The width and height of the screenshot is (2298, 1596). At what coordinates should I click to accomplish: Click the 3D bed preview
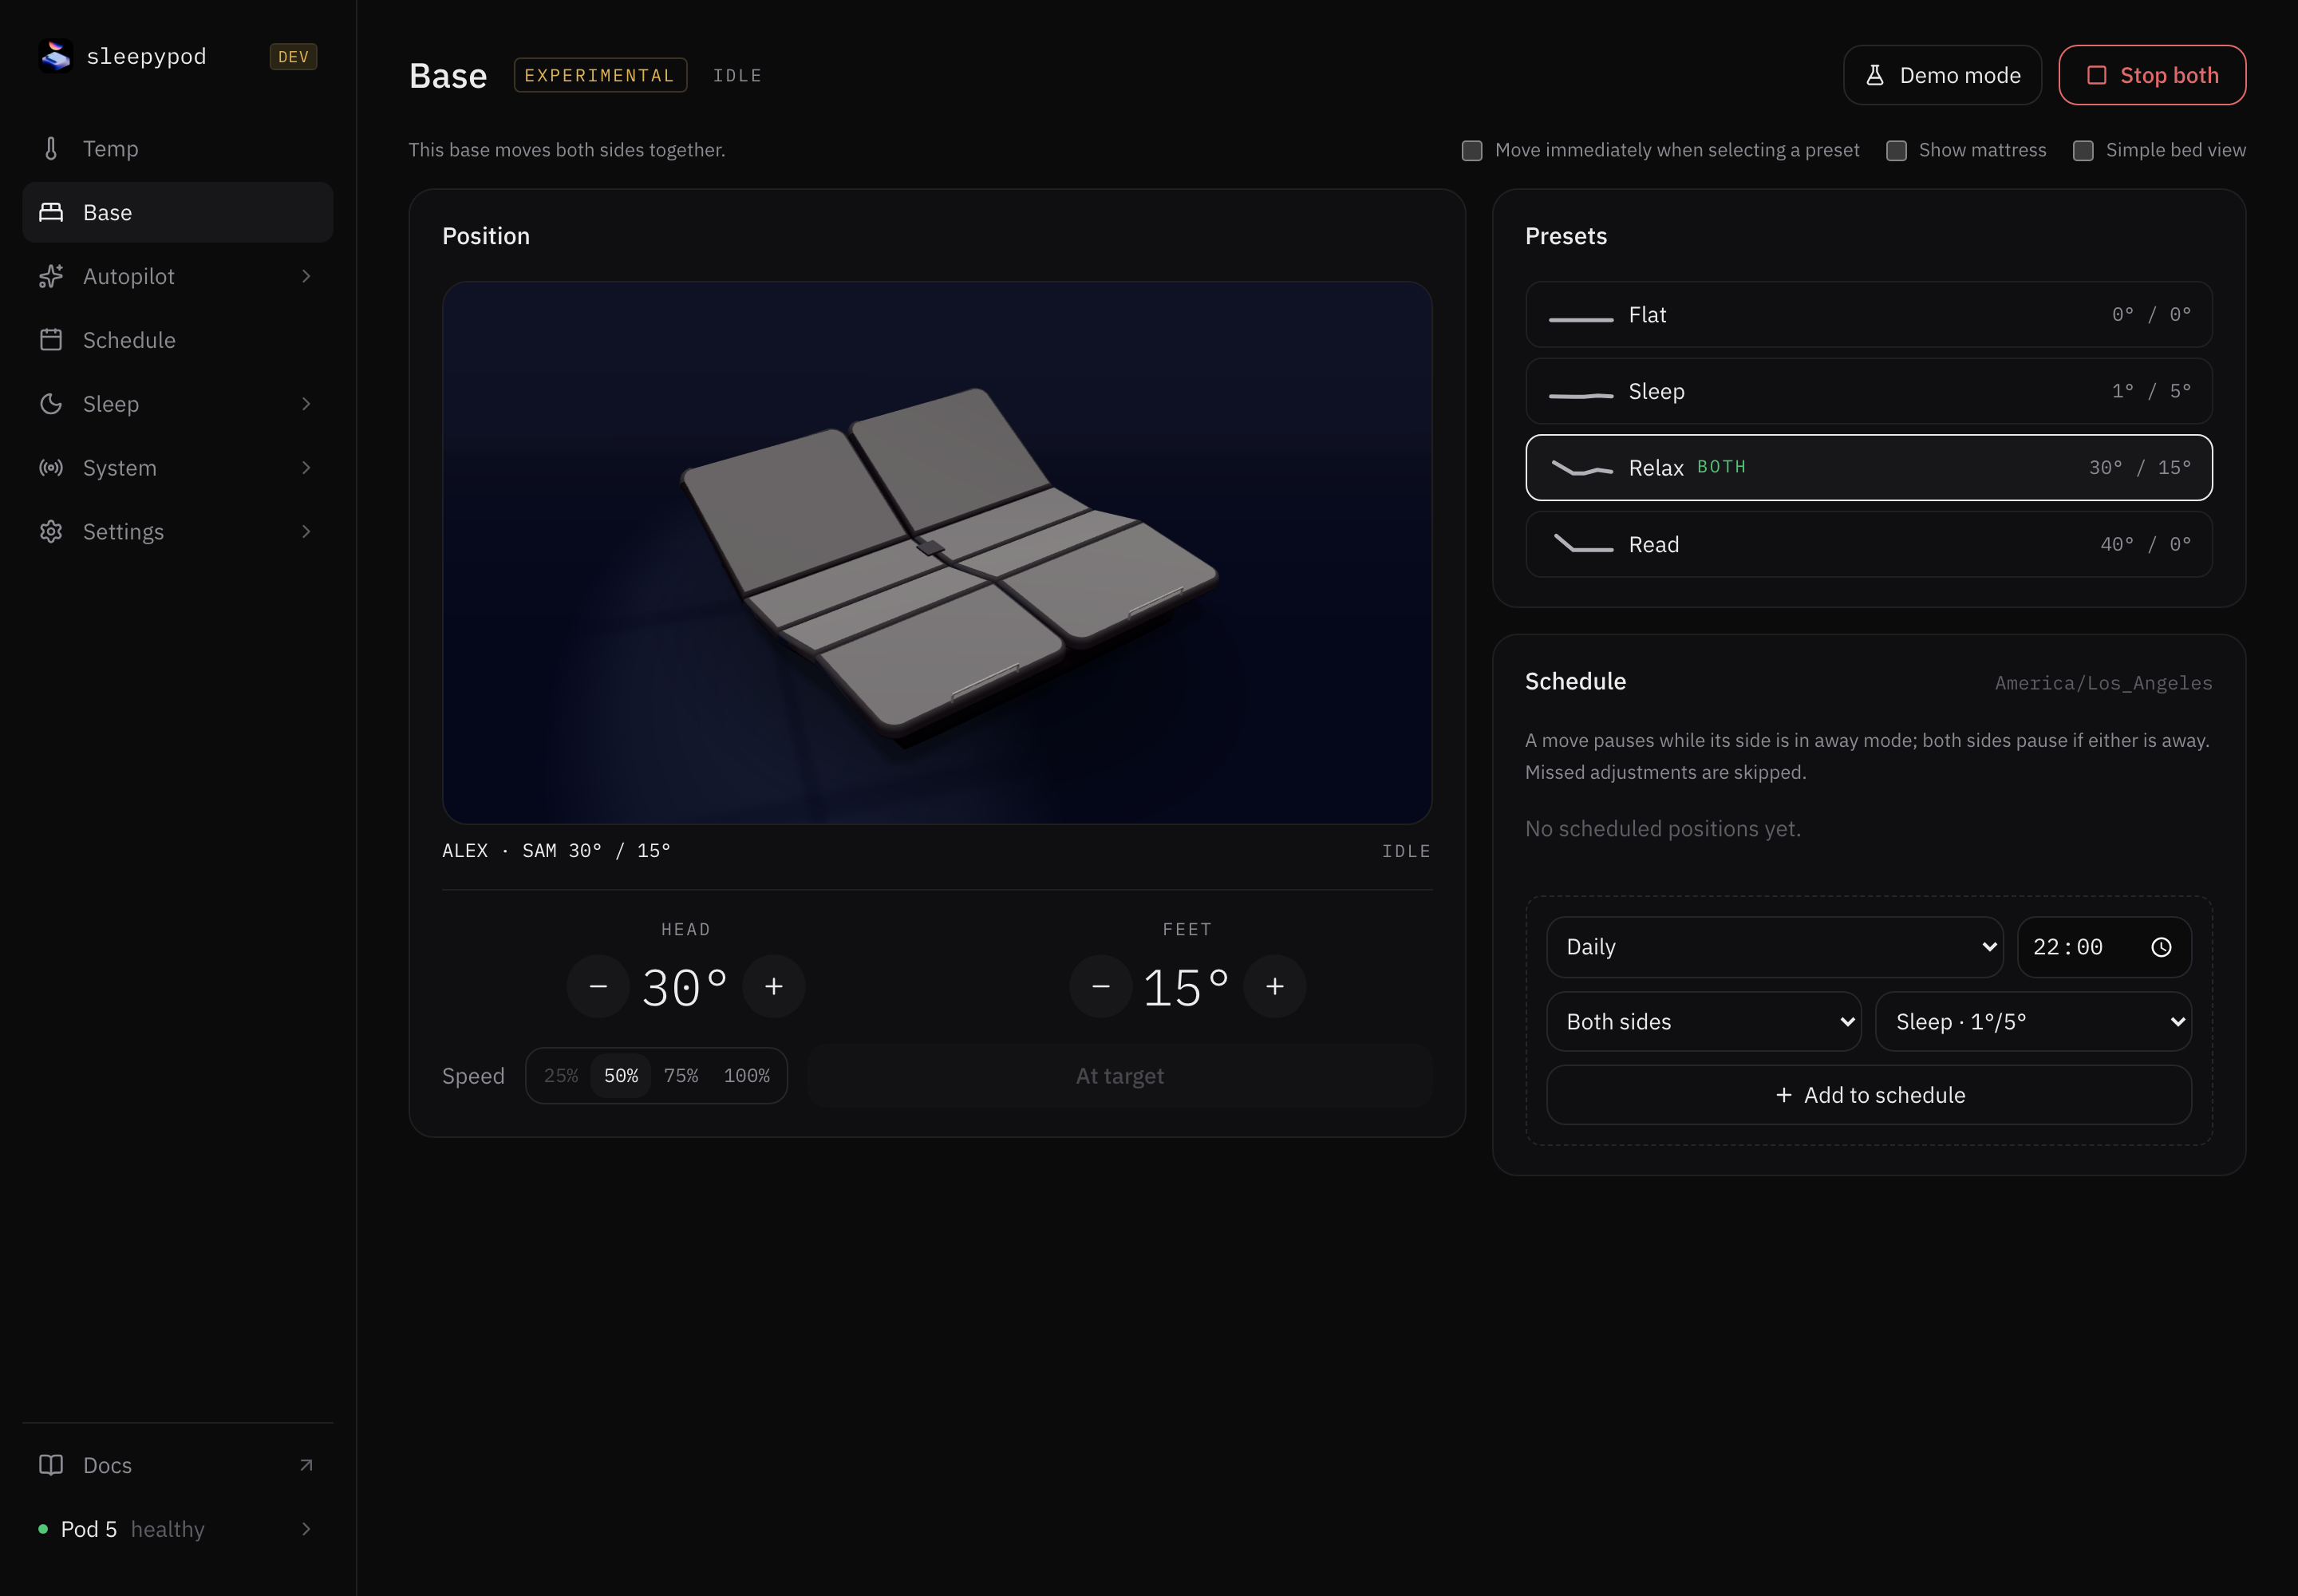tap(937, 553)
